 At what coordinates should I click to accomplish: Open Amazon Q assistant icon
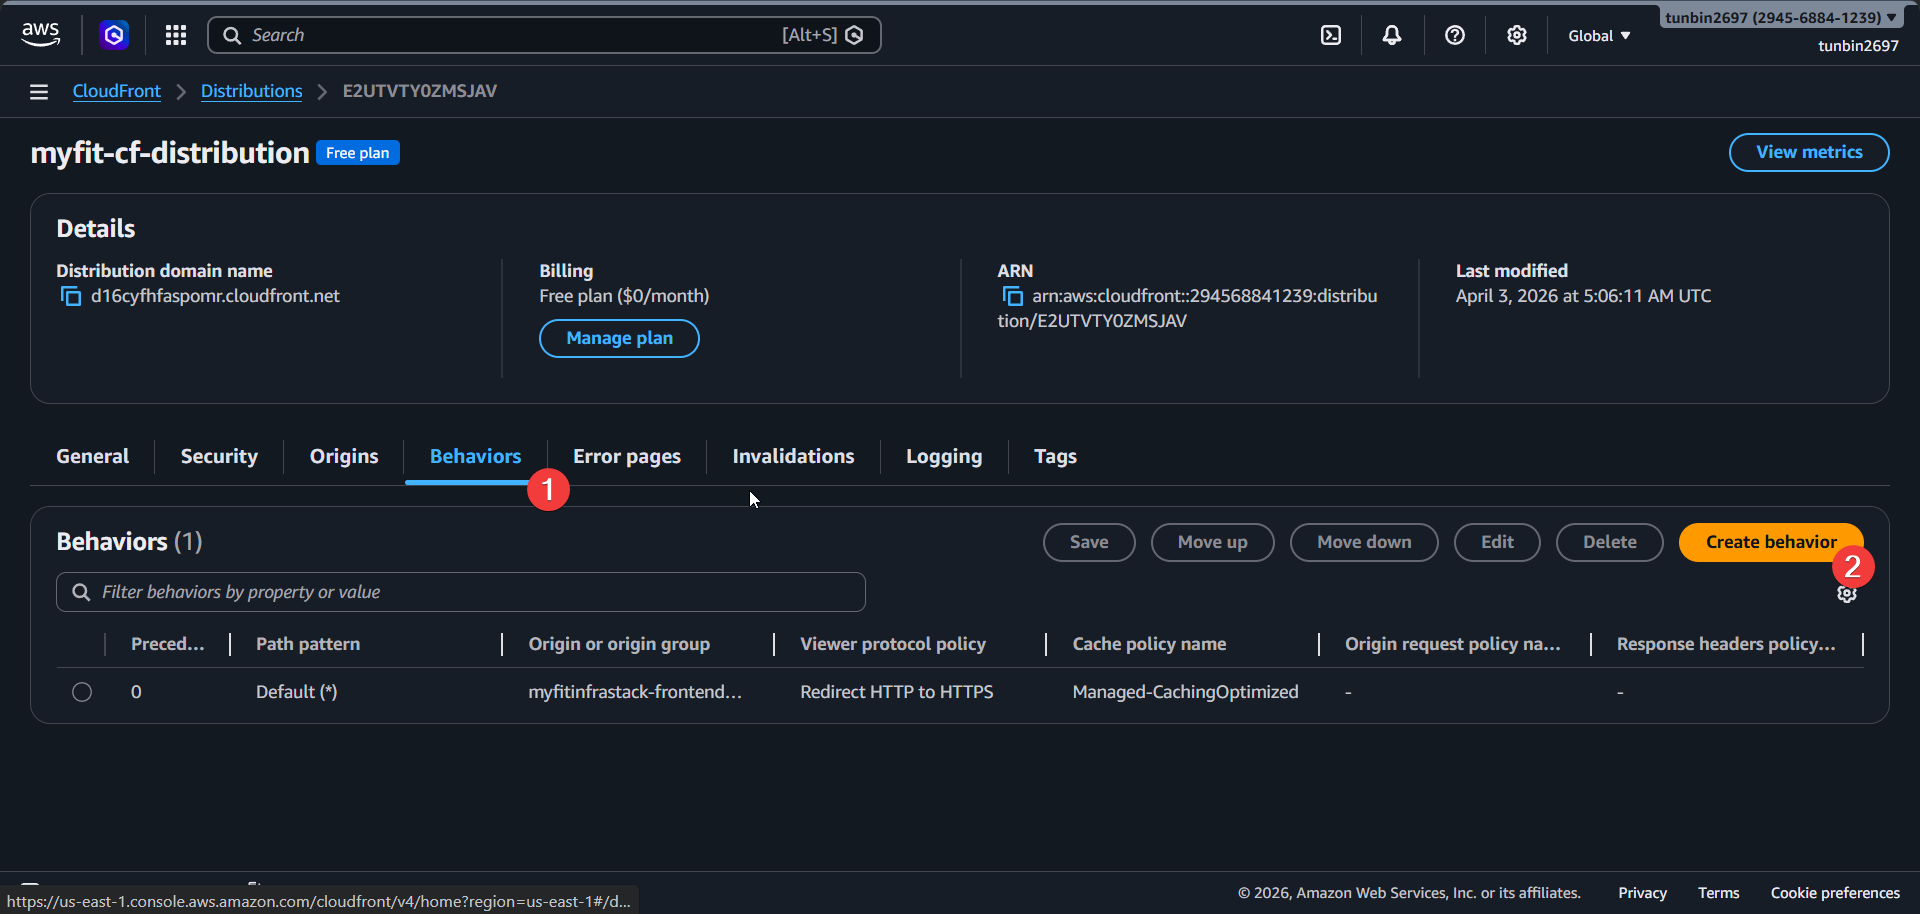coord(113,35)
